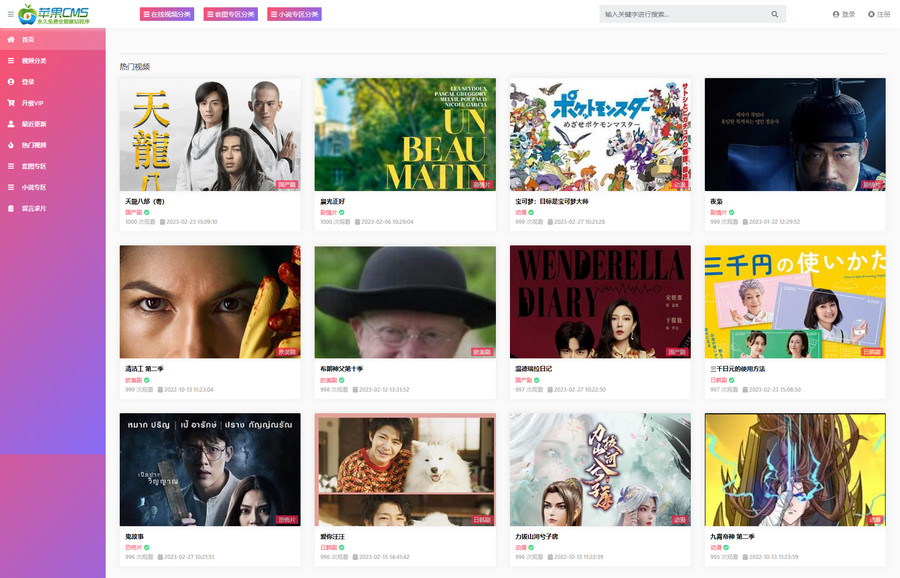Click the 苹果CMS apple logo
Screen dimensions: 900x578
27,15
